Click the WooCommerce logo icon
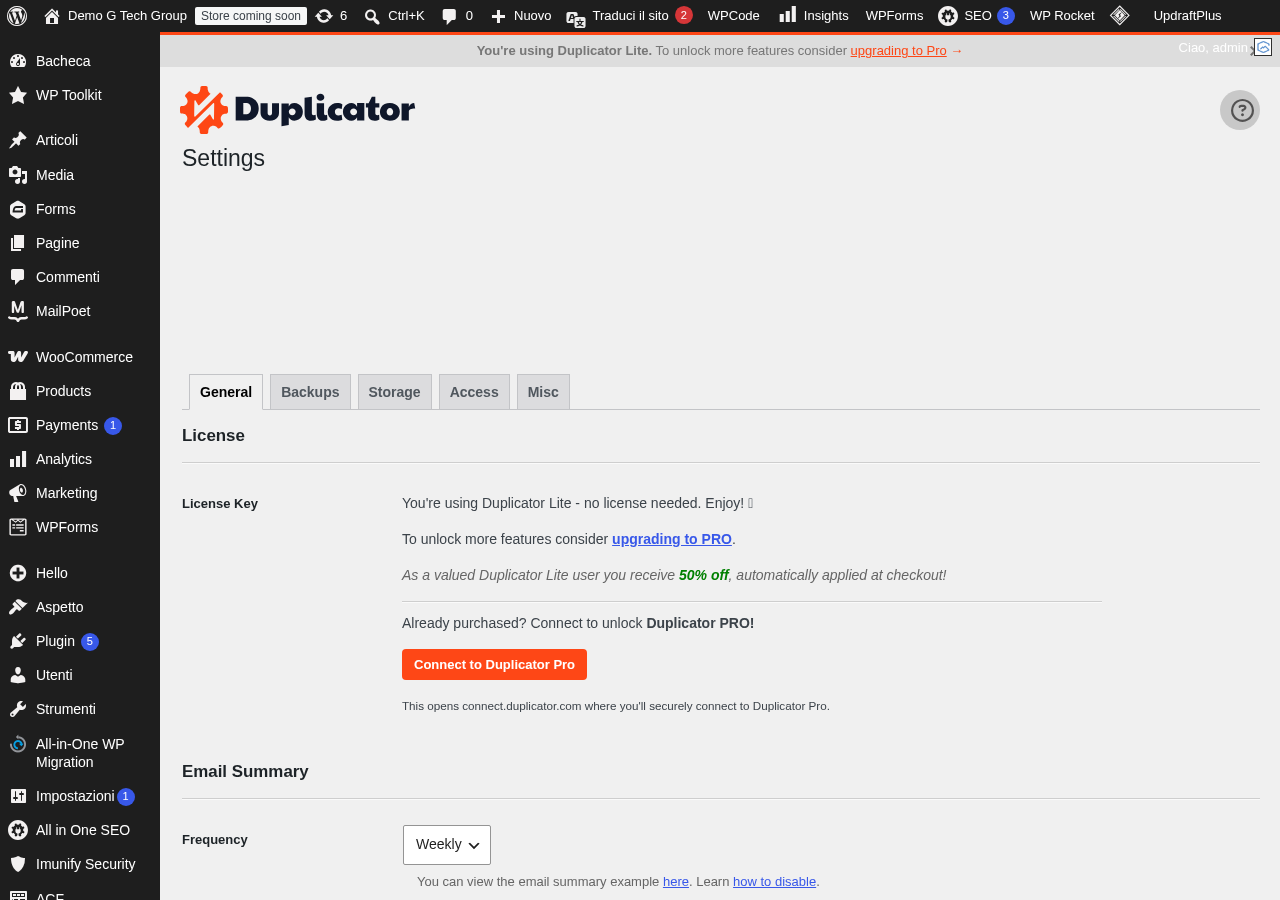The width and height of the screenshot is (1280, 900). pyautogui.click(x=18, y=357)
